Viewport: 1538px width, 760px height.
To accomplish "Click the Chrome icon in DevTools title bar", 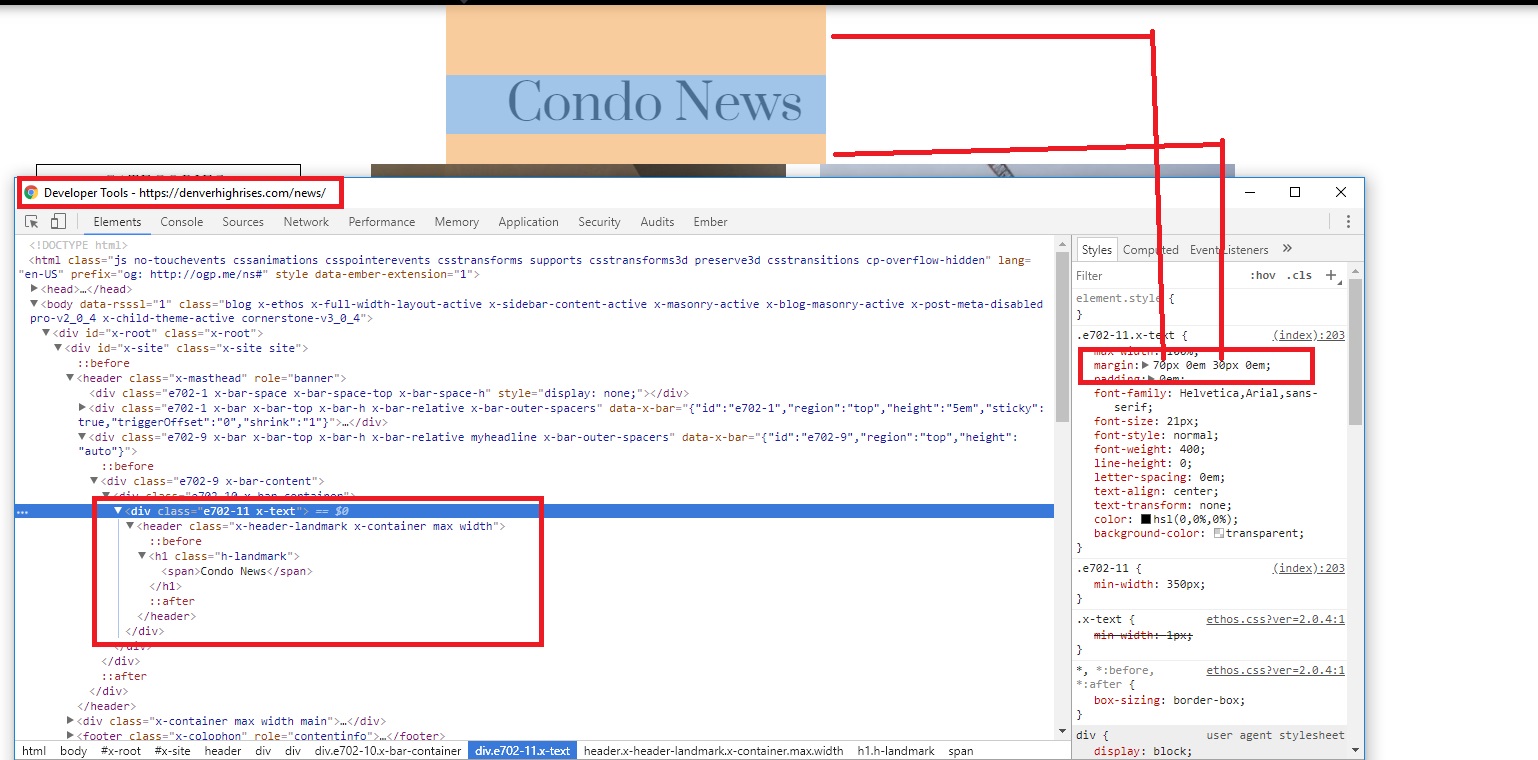I will click(31, 192).
